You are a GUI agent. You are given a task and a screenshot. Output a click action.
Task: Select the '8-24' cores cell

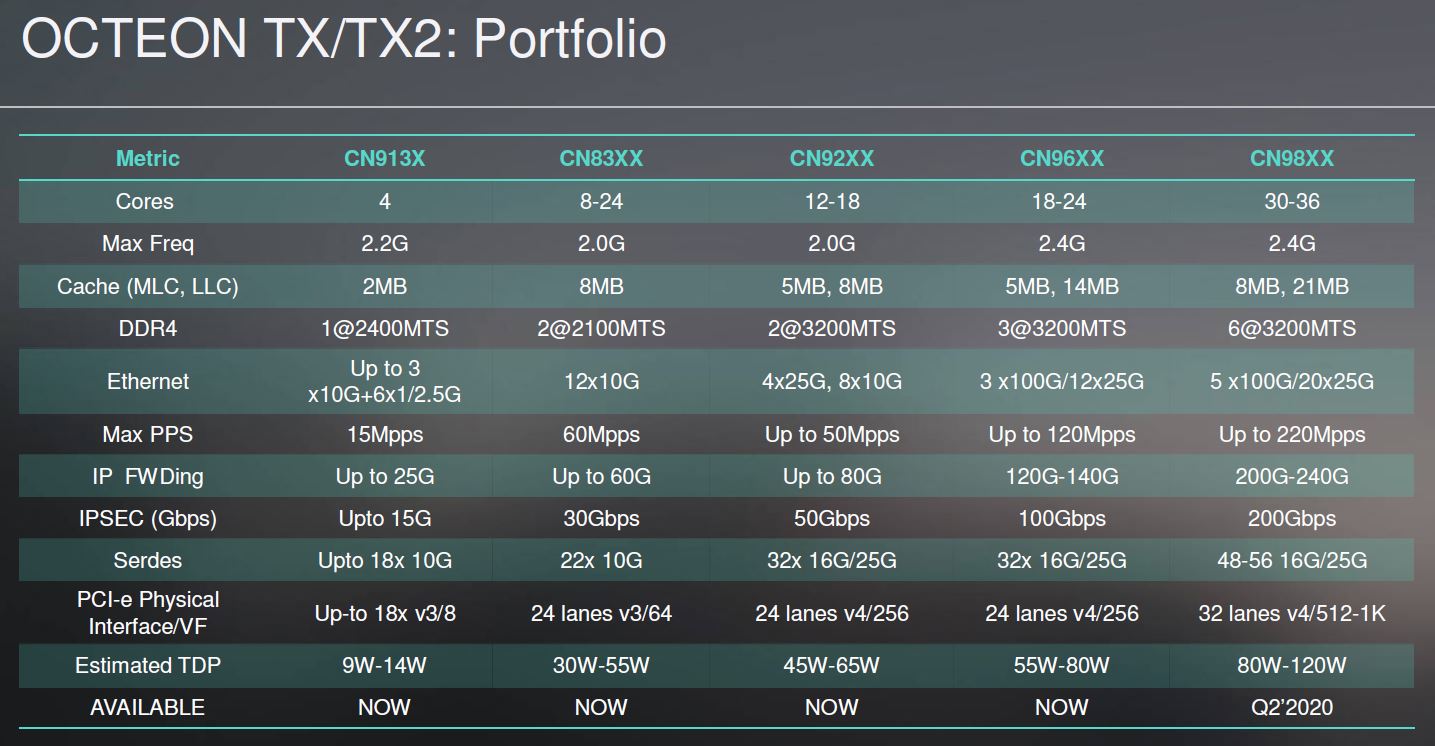coord(601,201)
